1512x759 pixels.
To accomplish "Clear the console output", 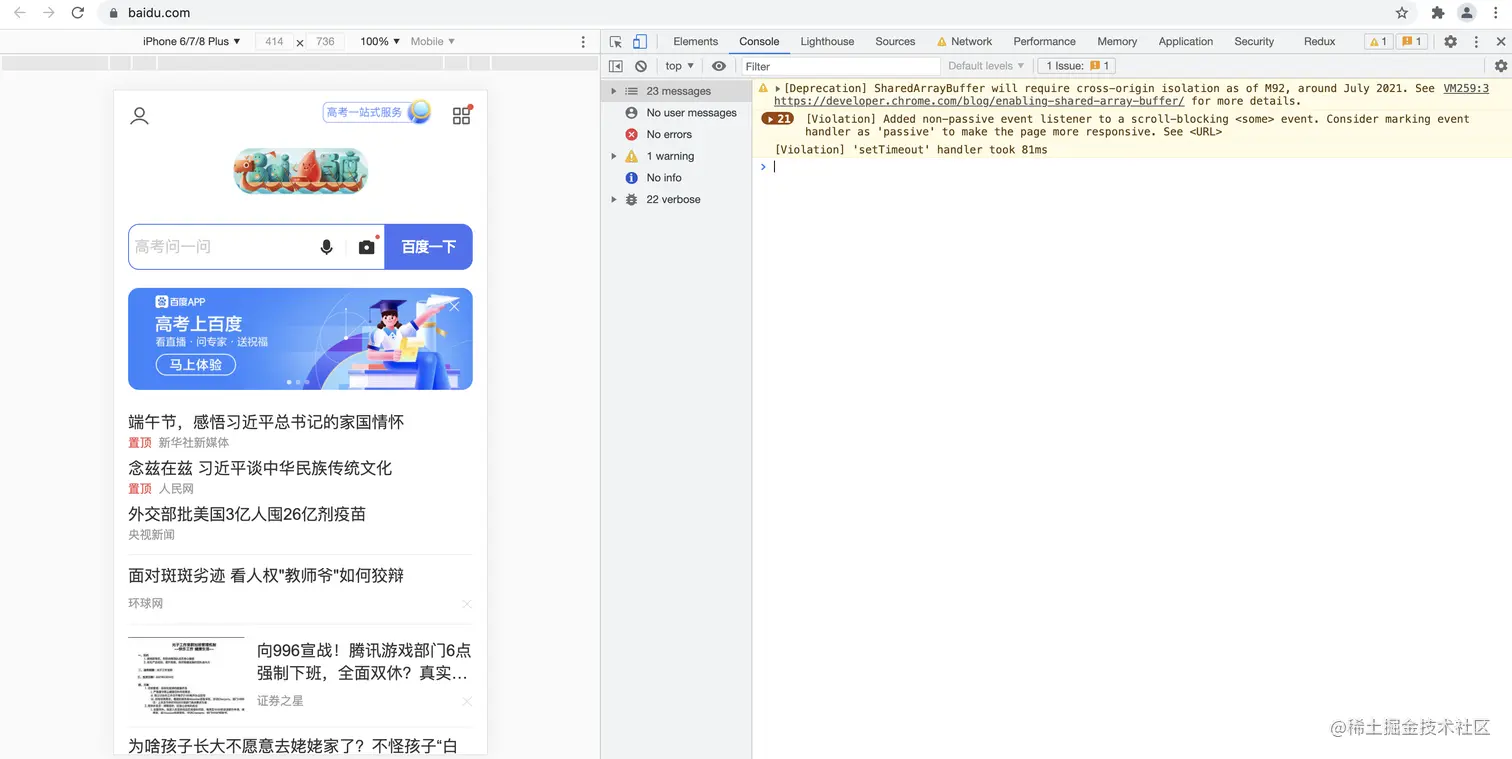I will 641,66.
